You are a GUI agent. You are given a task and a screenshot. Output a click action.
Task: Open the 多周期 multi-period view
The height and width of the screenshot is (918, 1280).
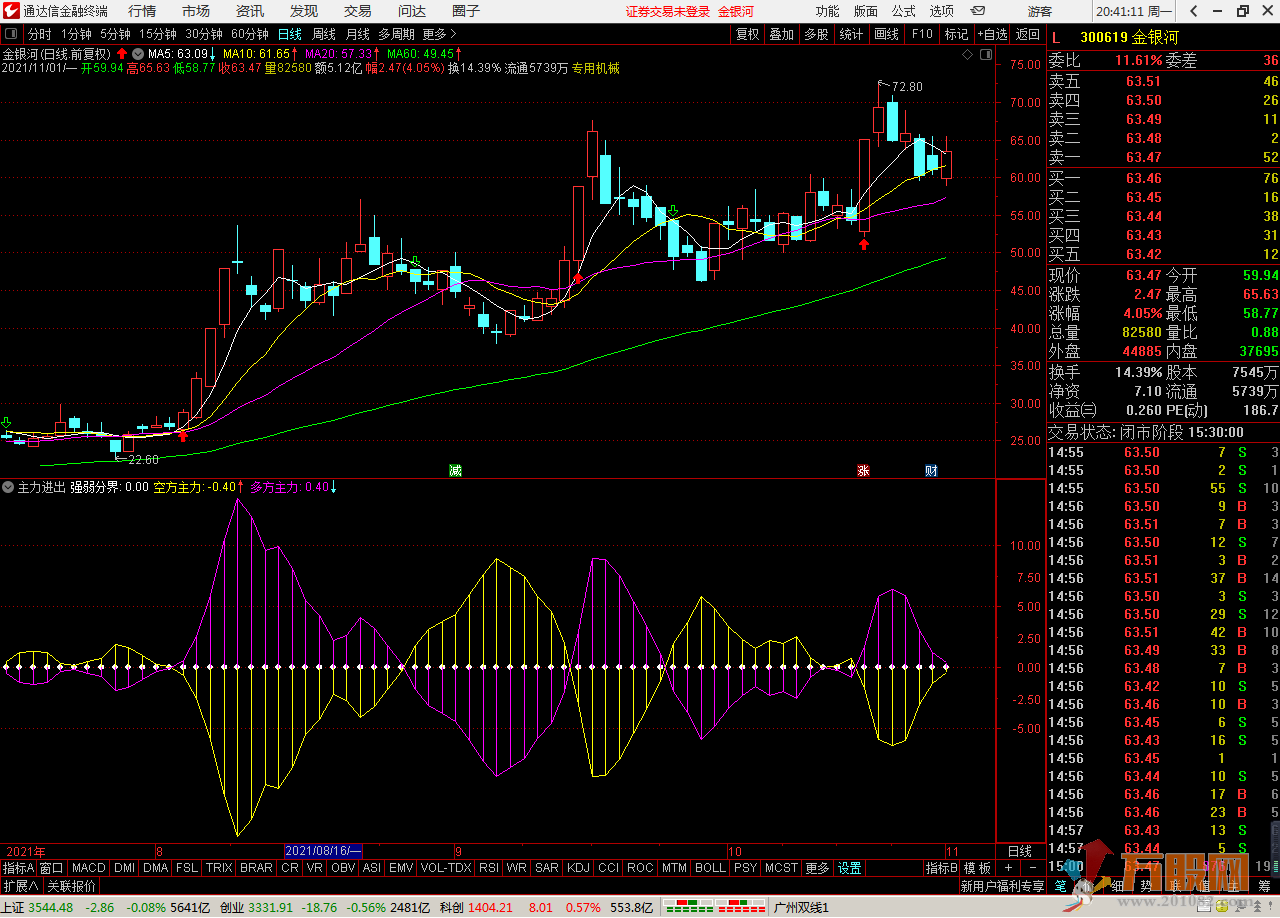[x=396, y=34]
